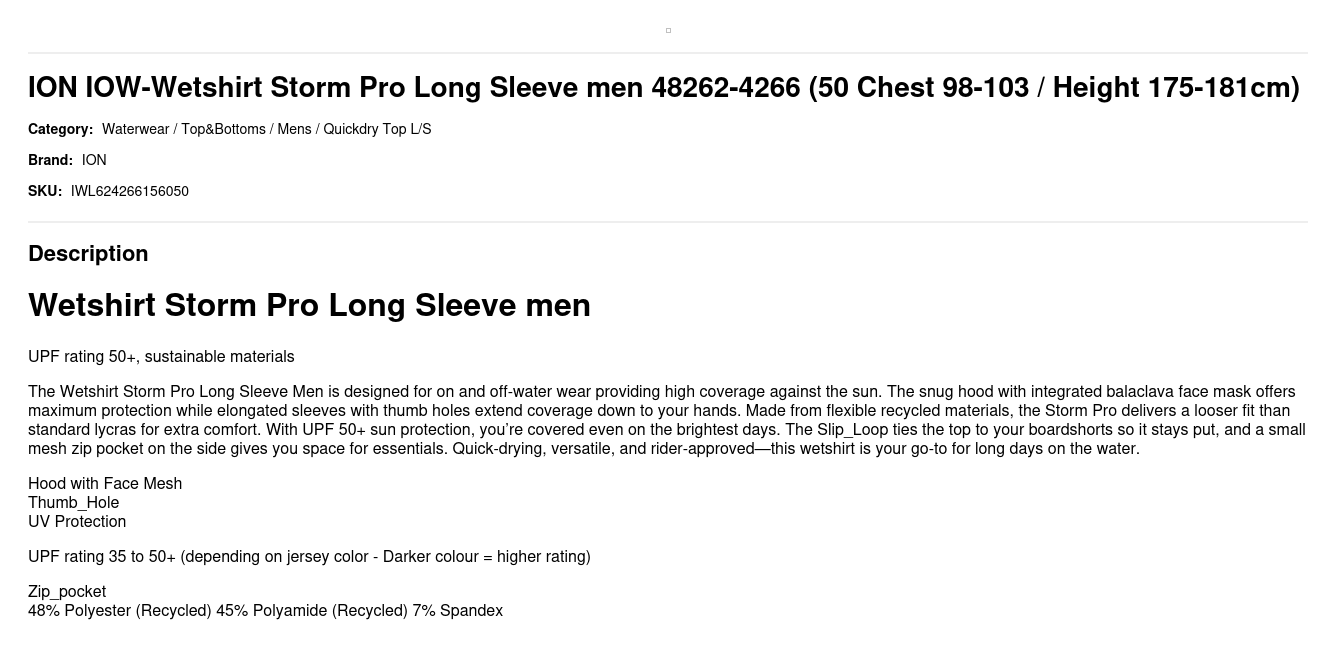Click the Thumb_Hole feature line
The width and height of the screenshot is (1328, 669).
coord(73,503)
